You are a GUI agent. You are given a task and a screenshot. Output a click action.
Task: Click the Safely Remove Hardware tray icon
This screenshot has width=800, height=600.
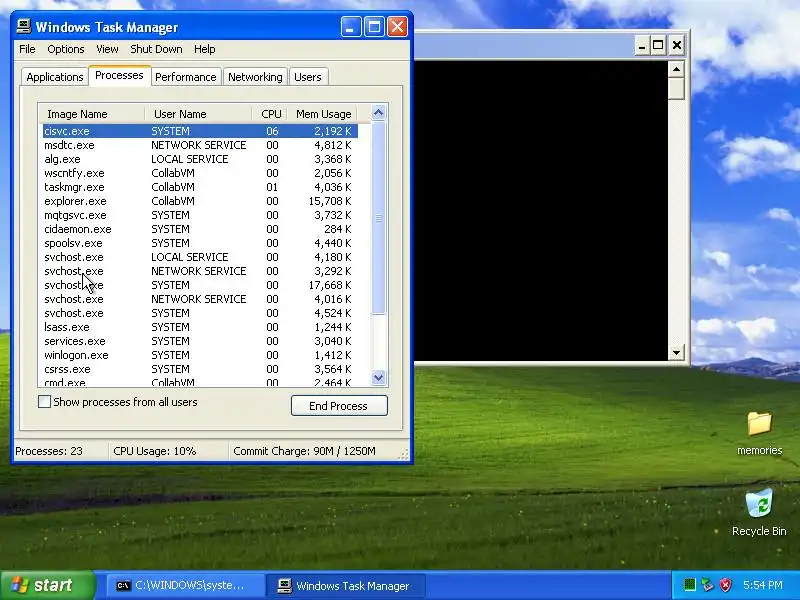click(707, 585)
